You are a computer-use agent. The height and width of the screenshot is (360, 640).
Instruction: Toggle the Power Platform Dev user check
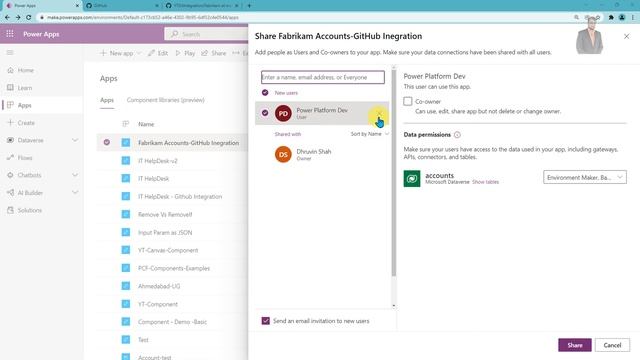[x=265, y=113]
